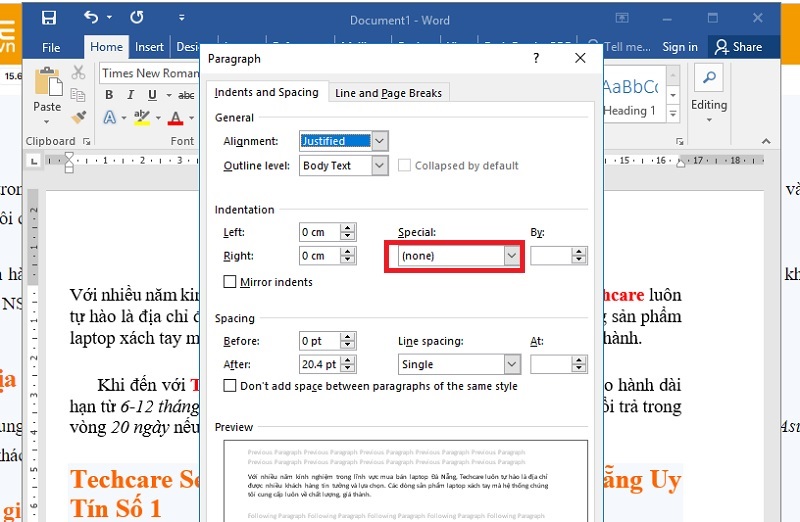Open the Editing group dropdown

click(x=709, y=120)
